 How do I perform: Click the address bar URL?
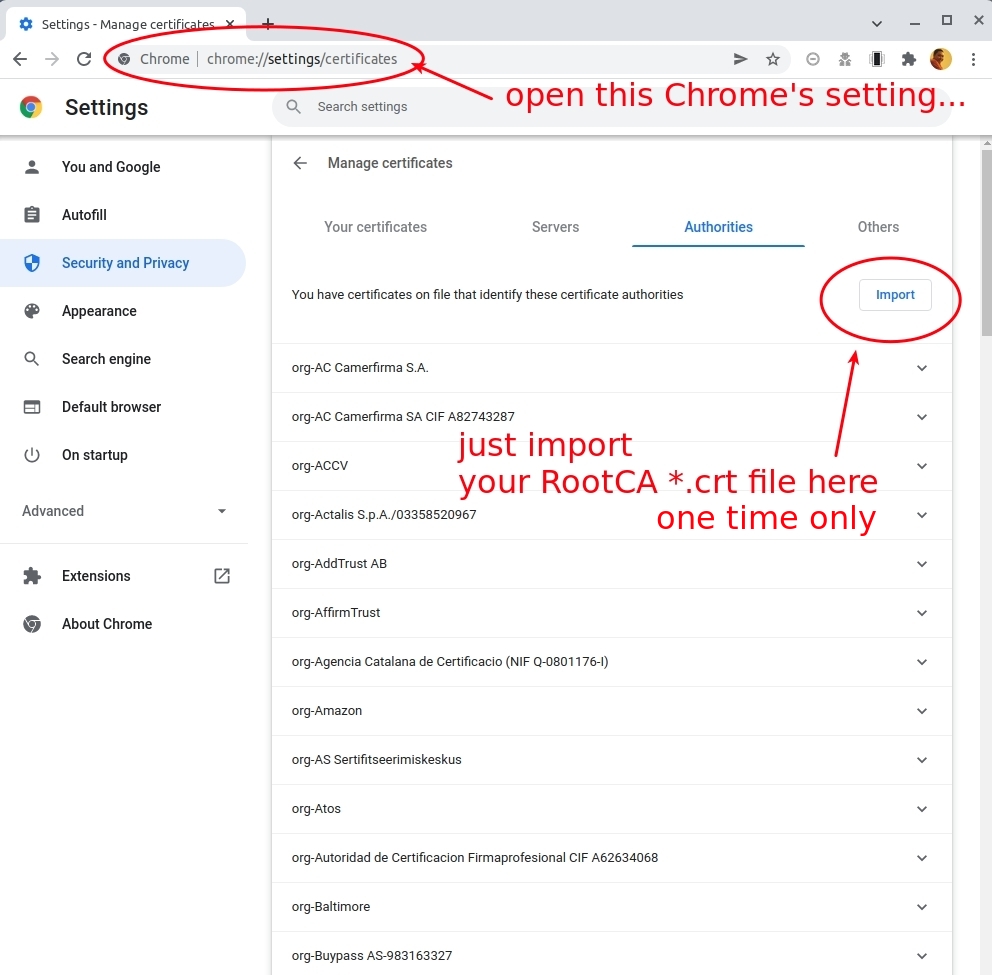[302, 59]
